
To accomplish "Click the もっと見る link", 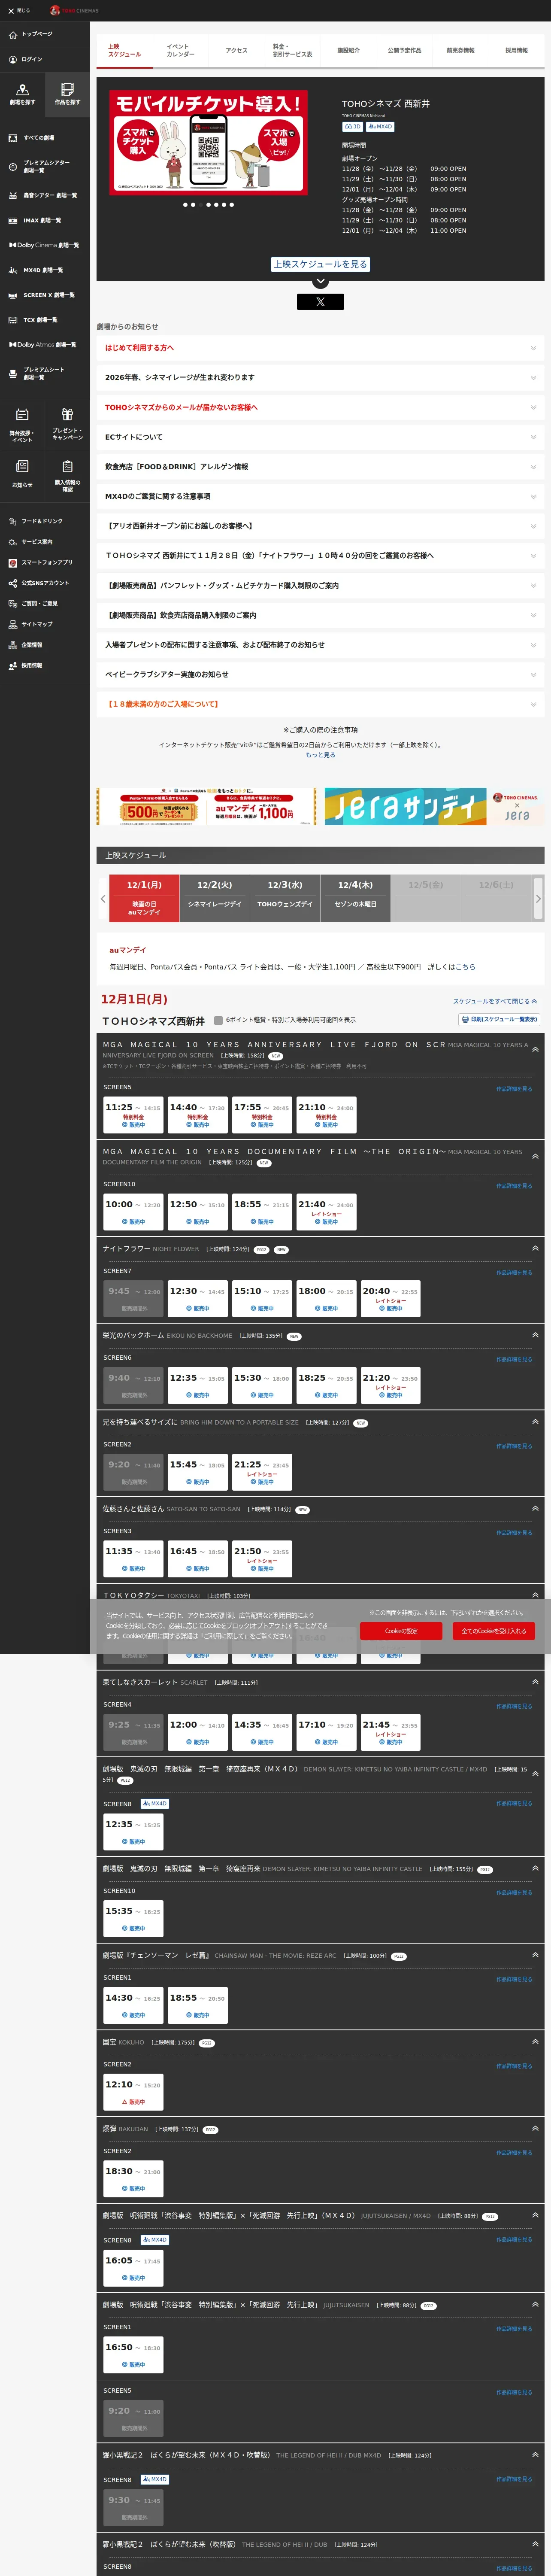I will coord(320,755).
